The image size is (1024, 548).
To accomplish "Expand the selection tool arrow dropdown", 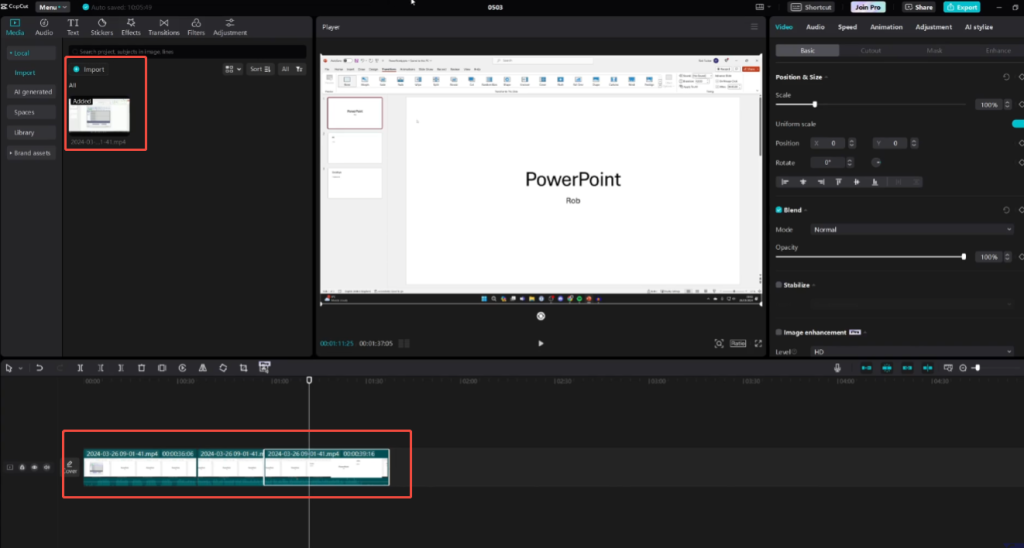I will (20, 368).
